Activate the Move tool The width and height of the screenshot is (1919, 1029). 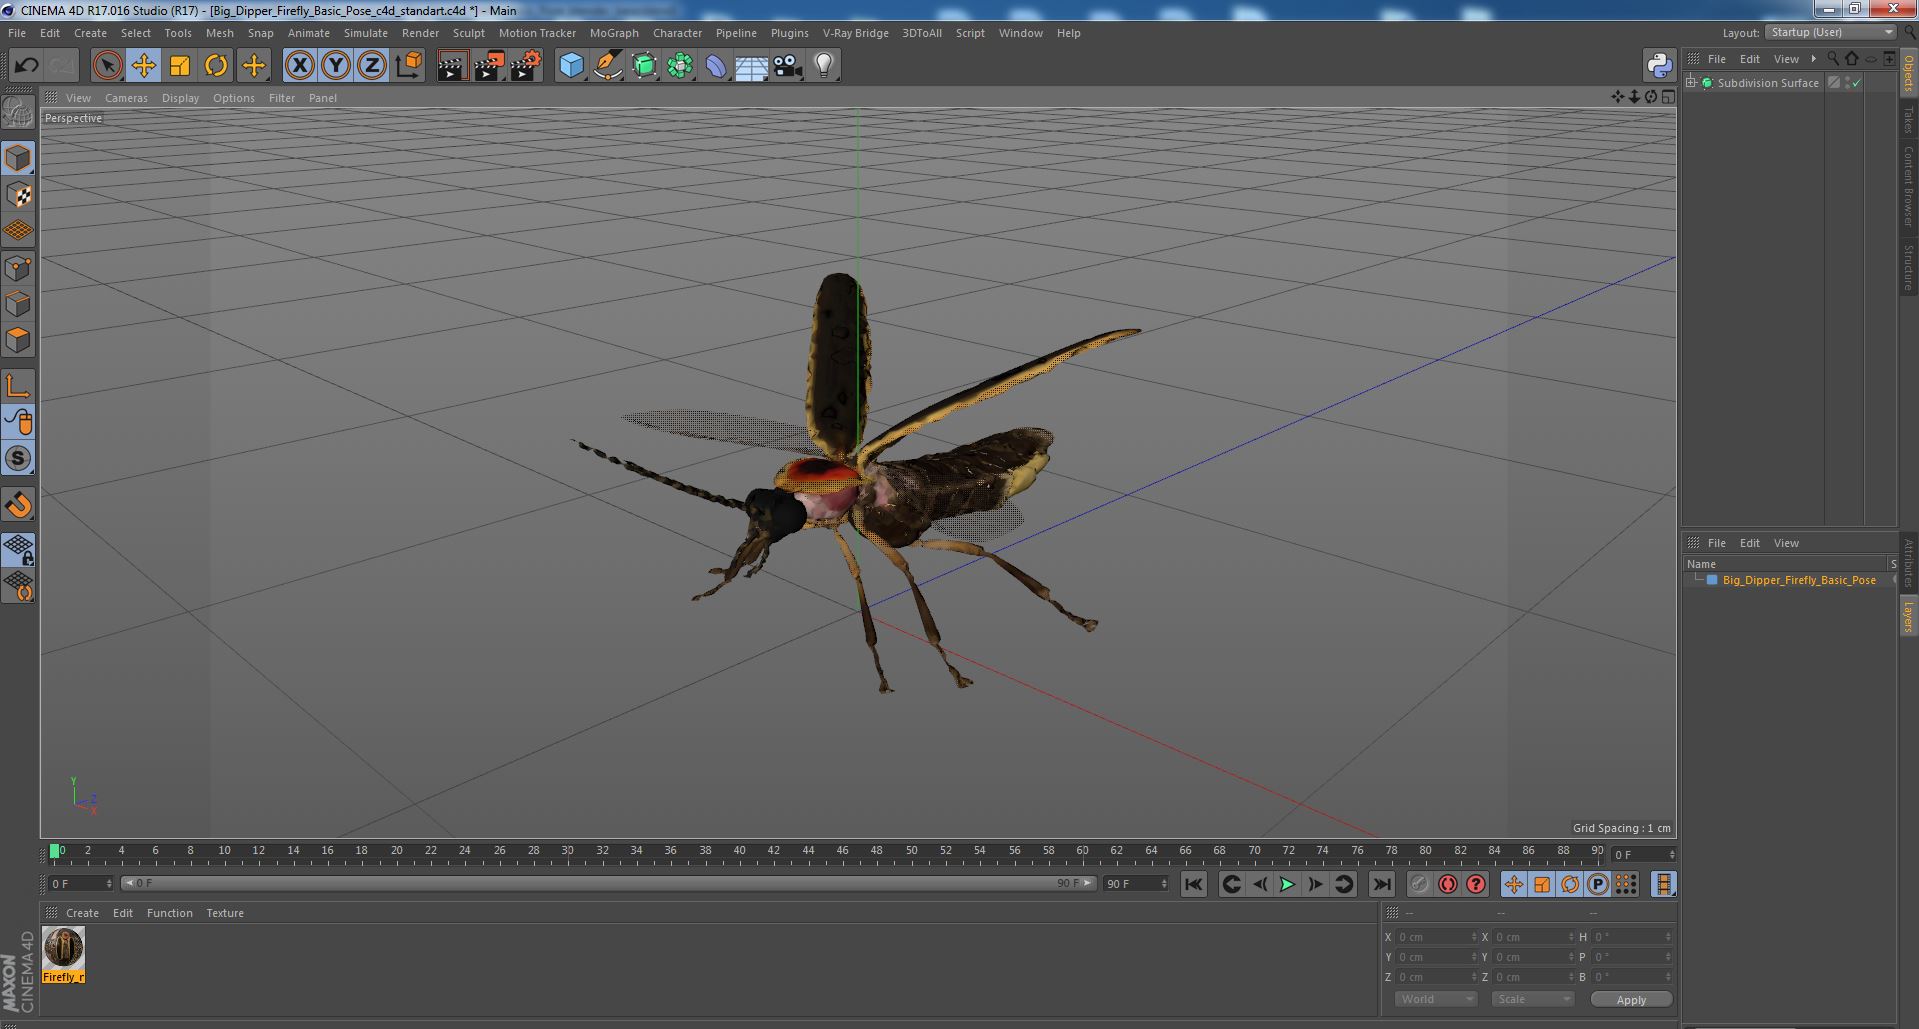[143, 66]
